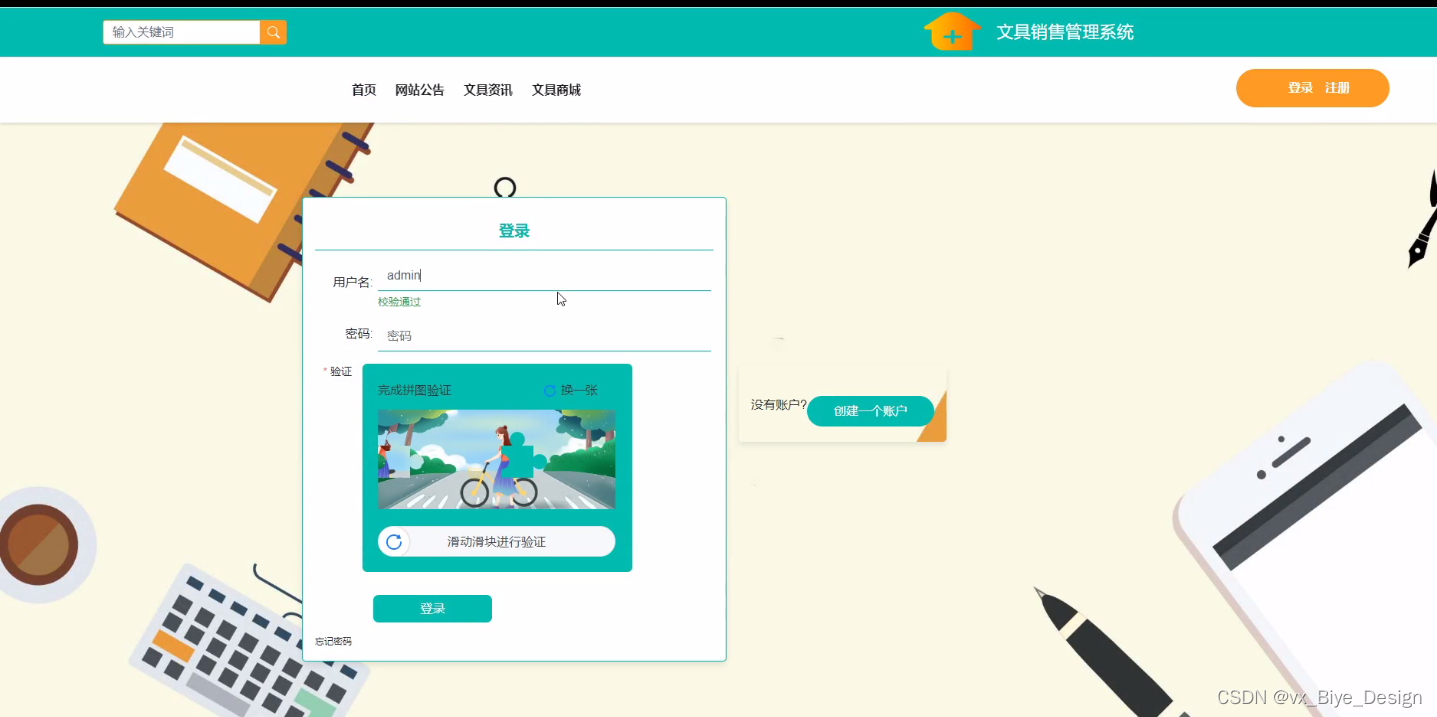The image size is (1437, 717).
Task: Focus the 输入关键词 search box
Action: point(181,32)
